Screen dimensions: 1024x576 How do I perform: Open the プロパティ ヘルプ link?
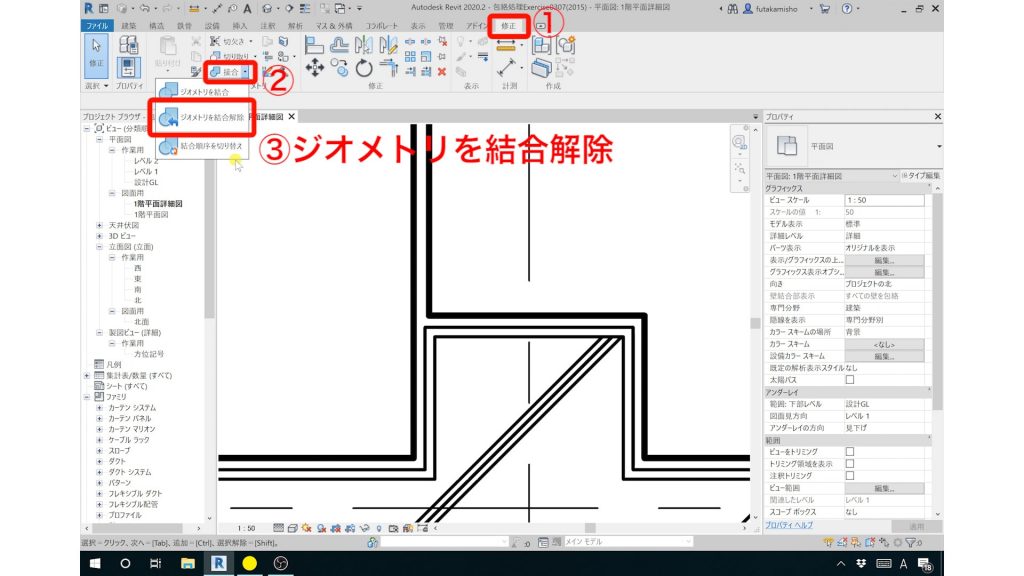tap(788, 523)
